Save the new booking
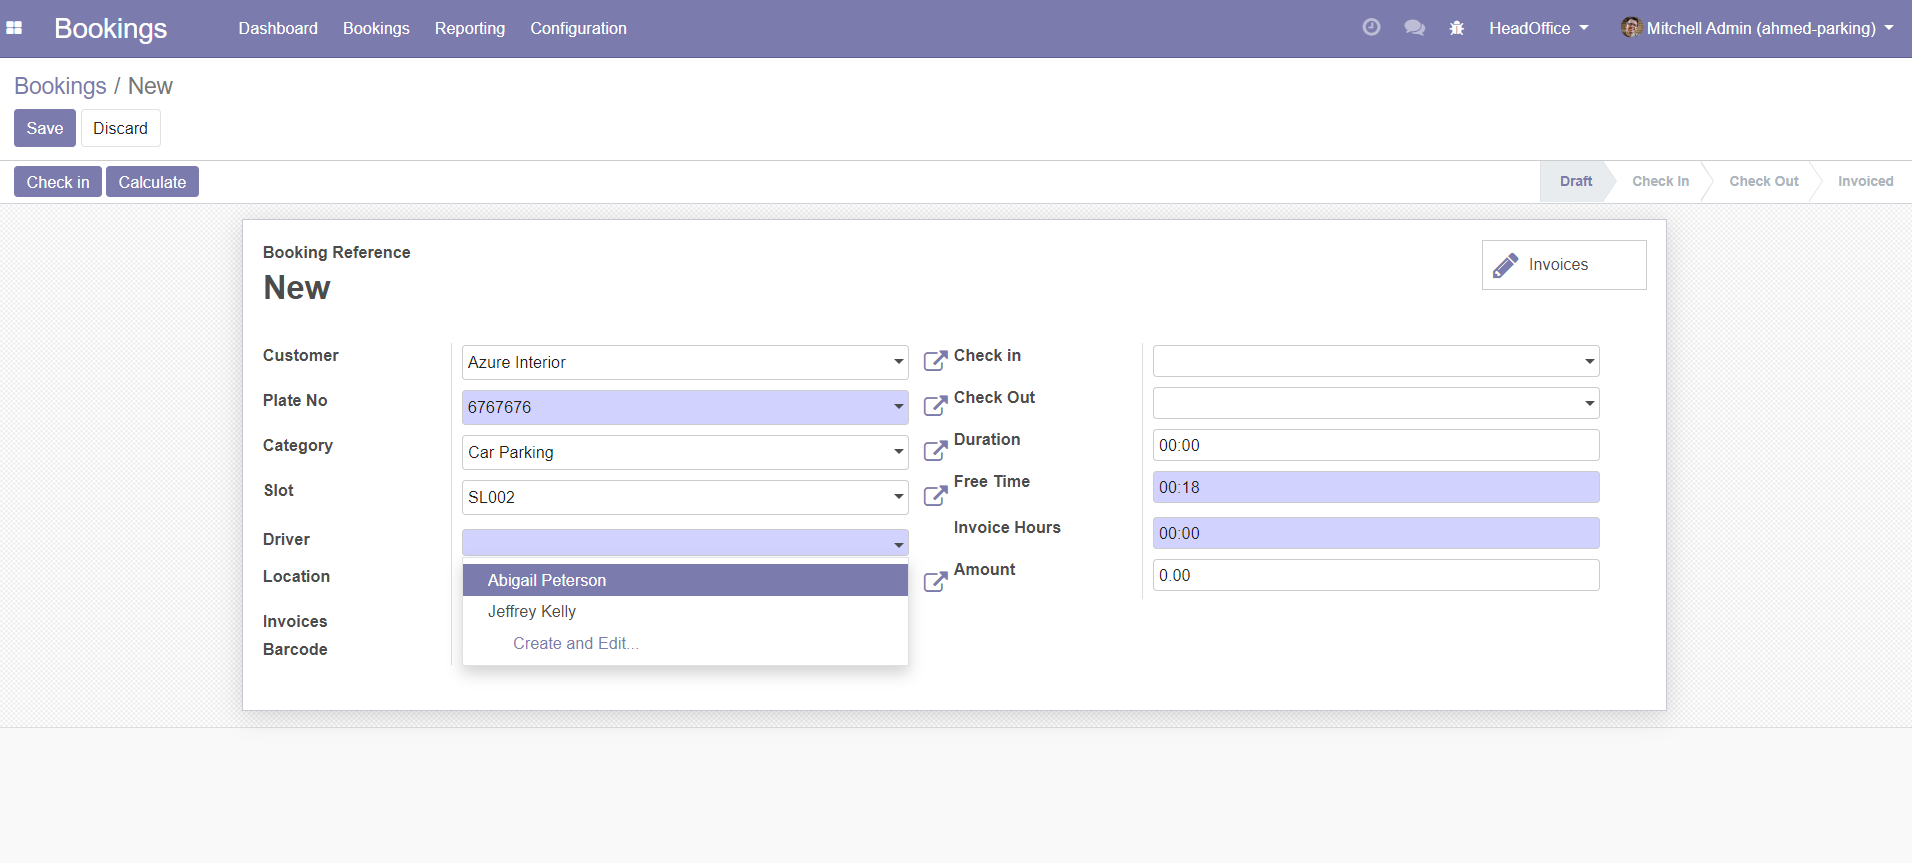Screen dimensions: 1912x863 pyautogui.click(x=44, y=128)
